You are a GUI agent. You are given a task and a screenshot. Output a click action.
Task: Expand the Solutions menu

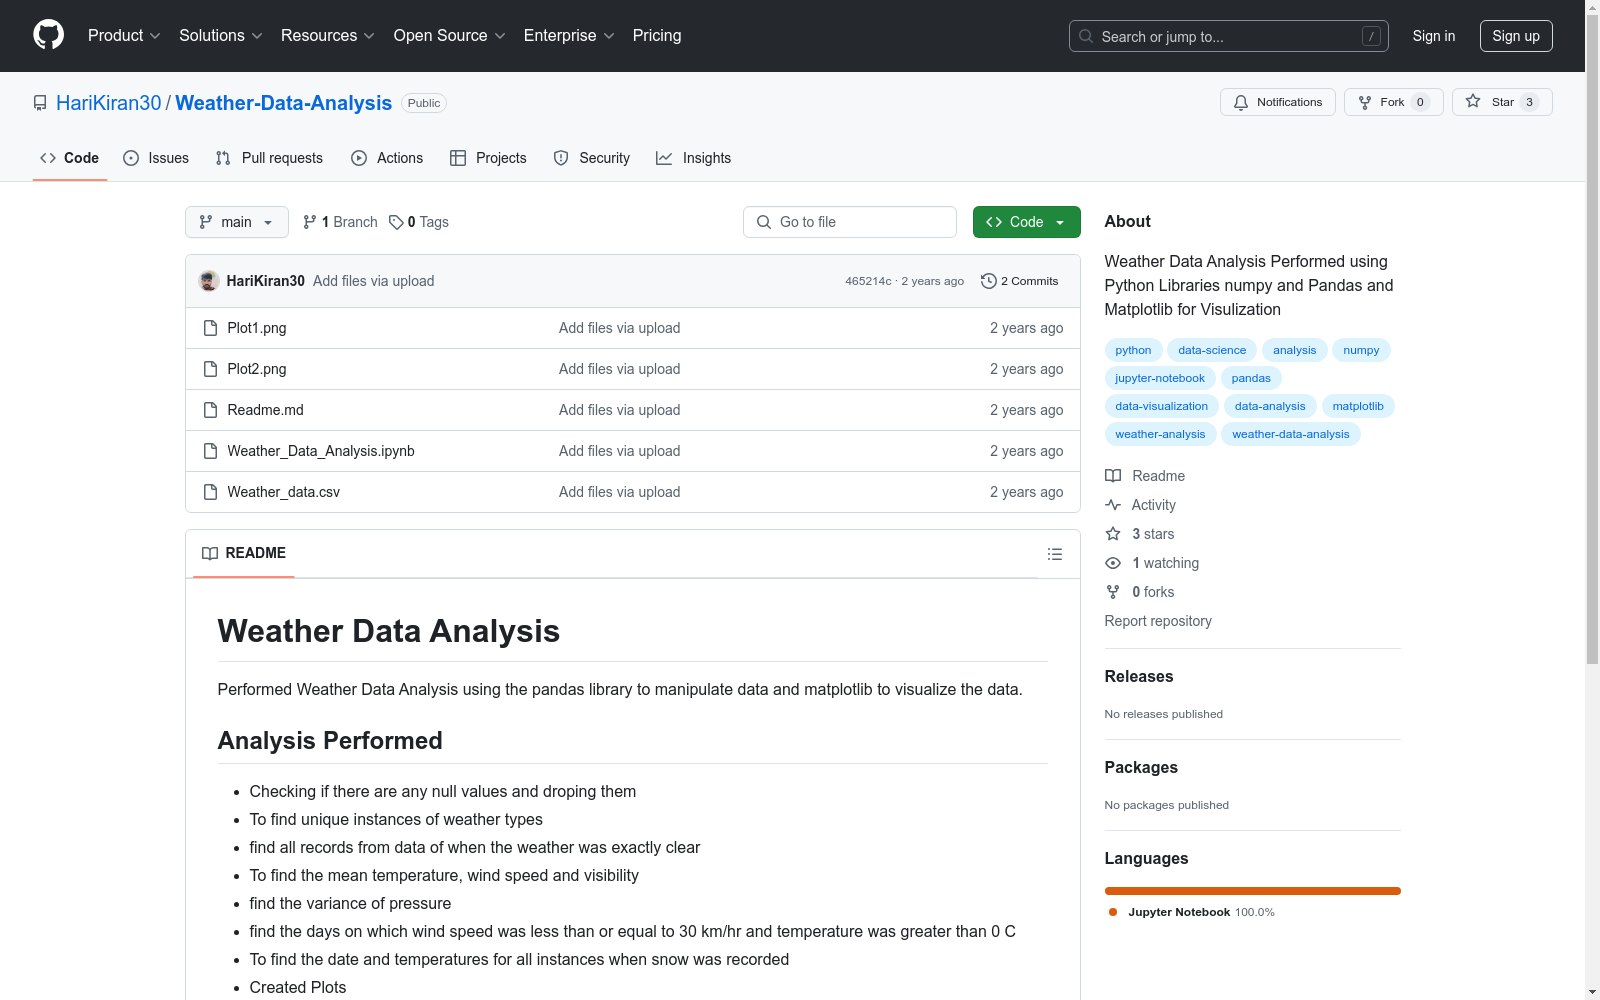tap(221, 35)
